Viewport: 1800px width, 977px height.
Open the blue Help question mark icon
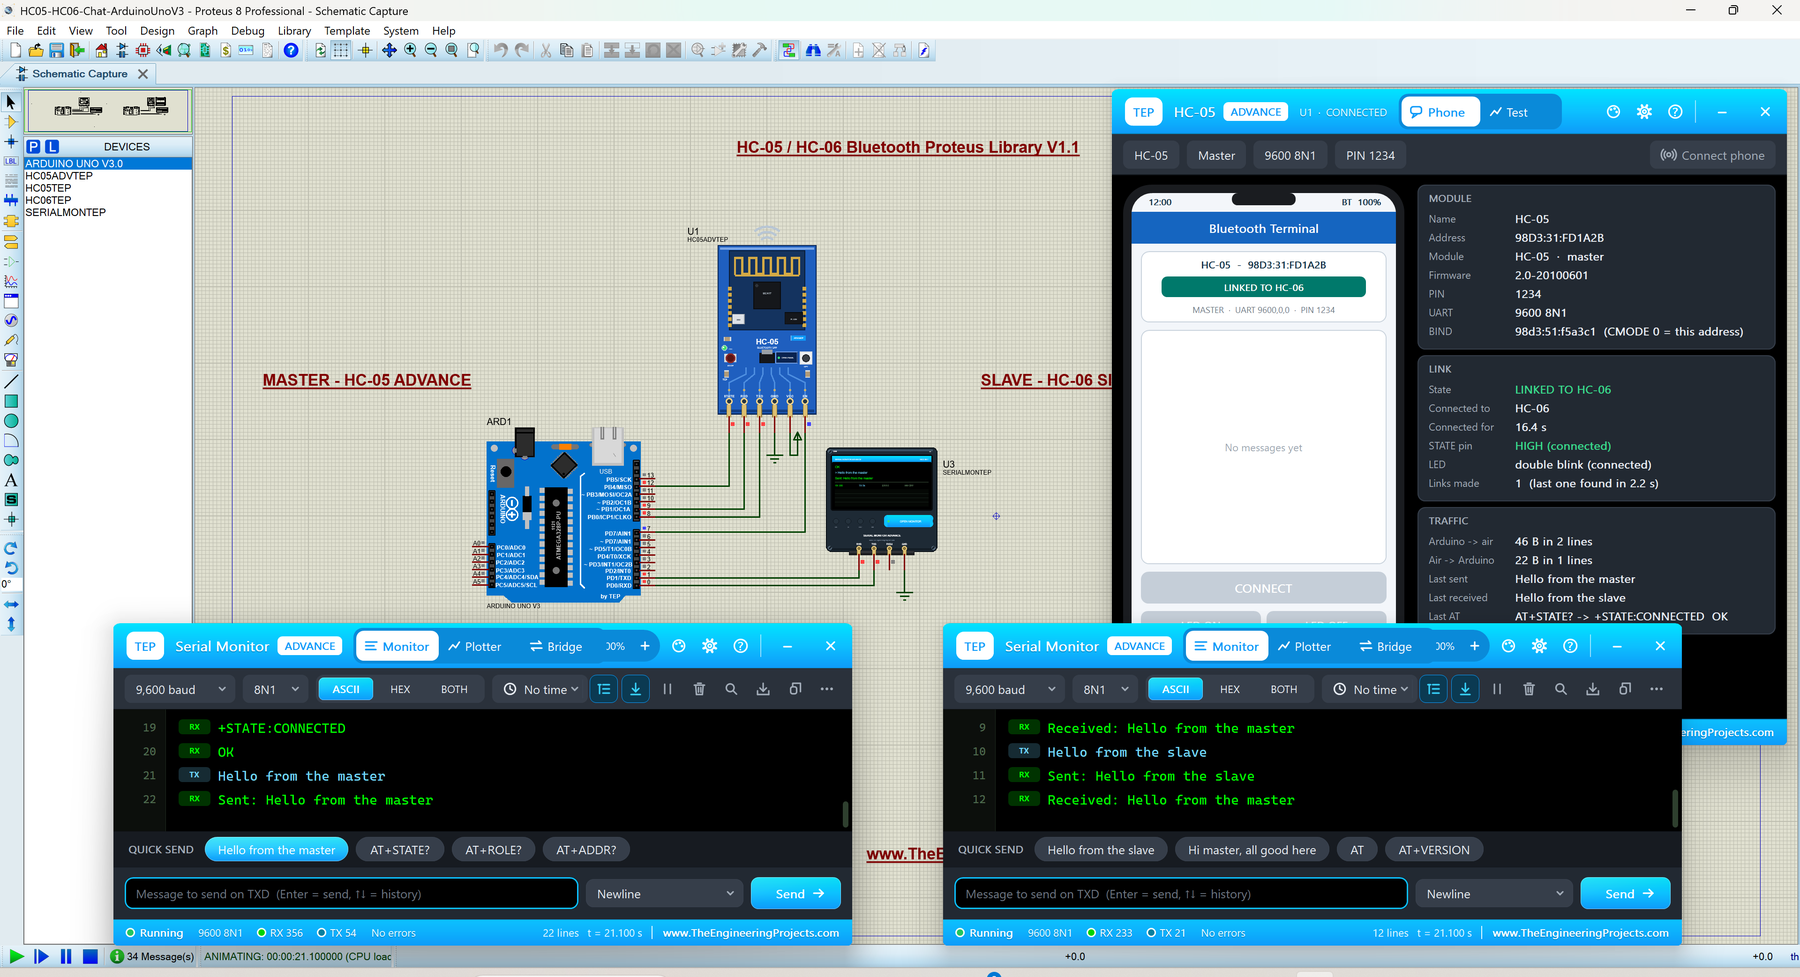point(291,50)
